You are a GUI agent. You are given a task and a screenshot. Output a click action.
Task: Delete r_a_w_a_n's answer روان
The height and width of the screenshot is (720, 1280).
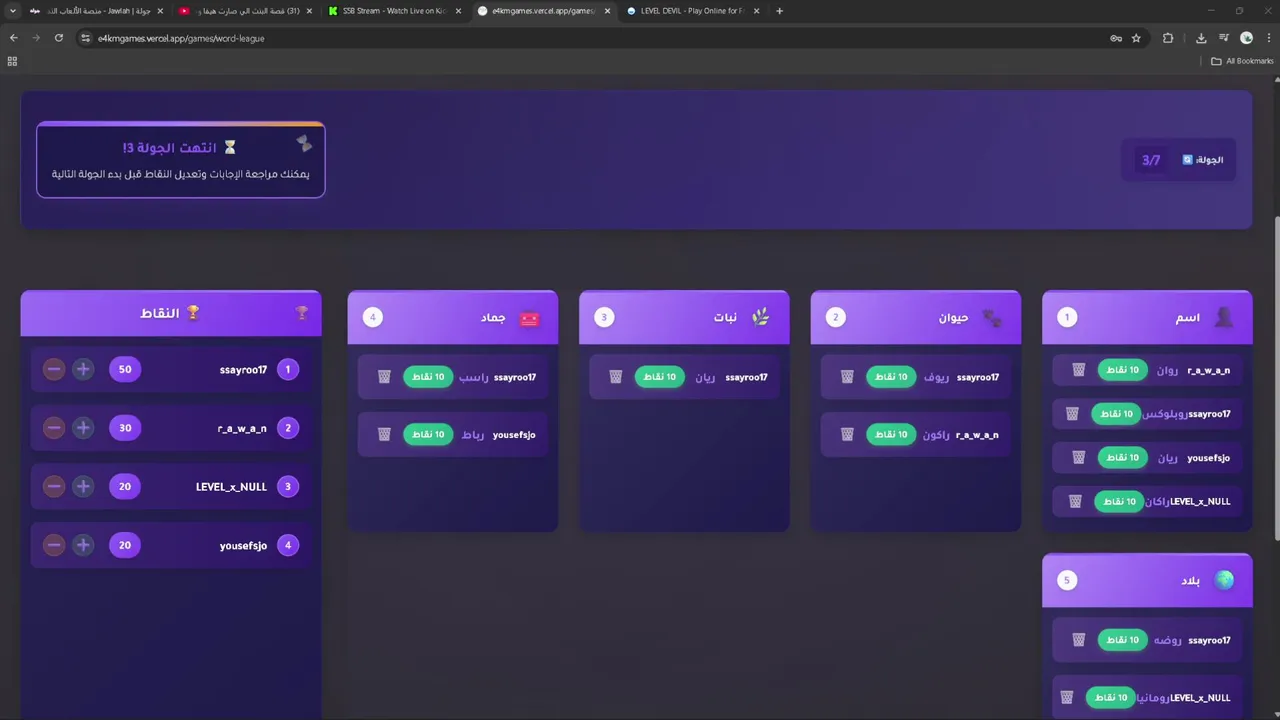click(1078, 370)
